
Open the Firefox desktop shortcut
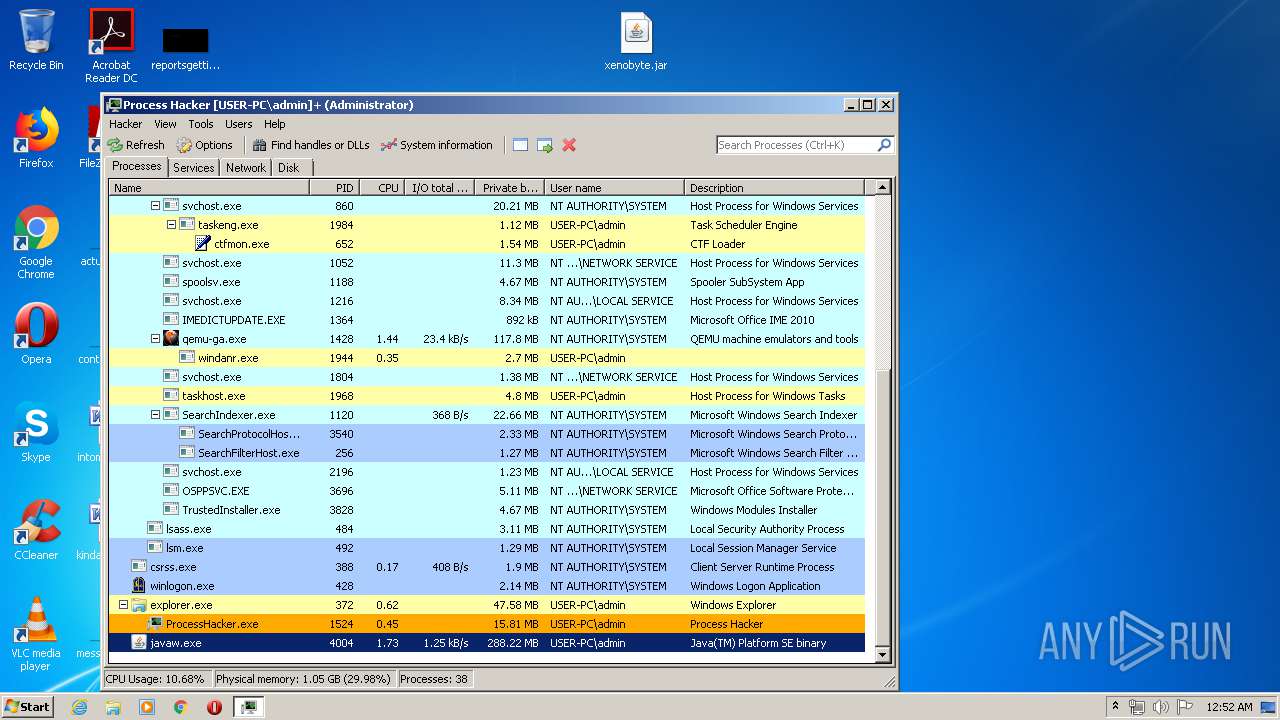36,138
